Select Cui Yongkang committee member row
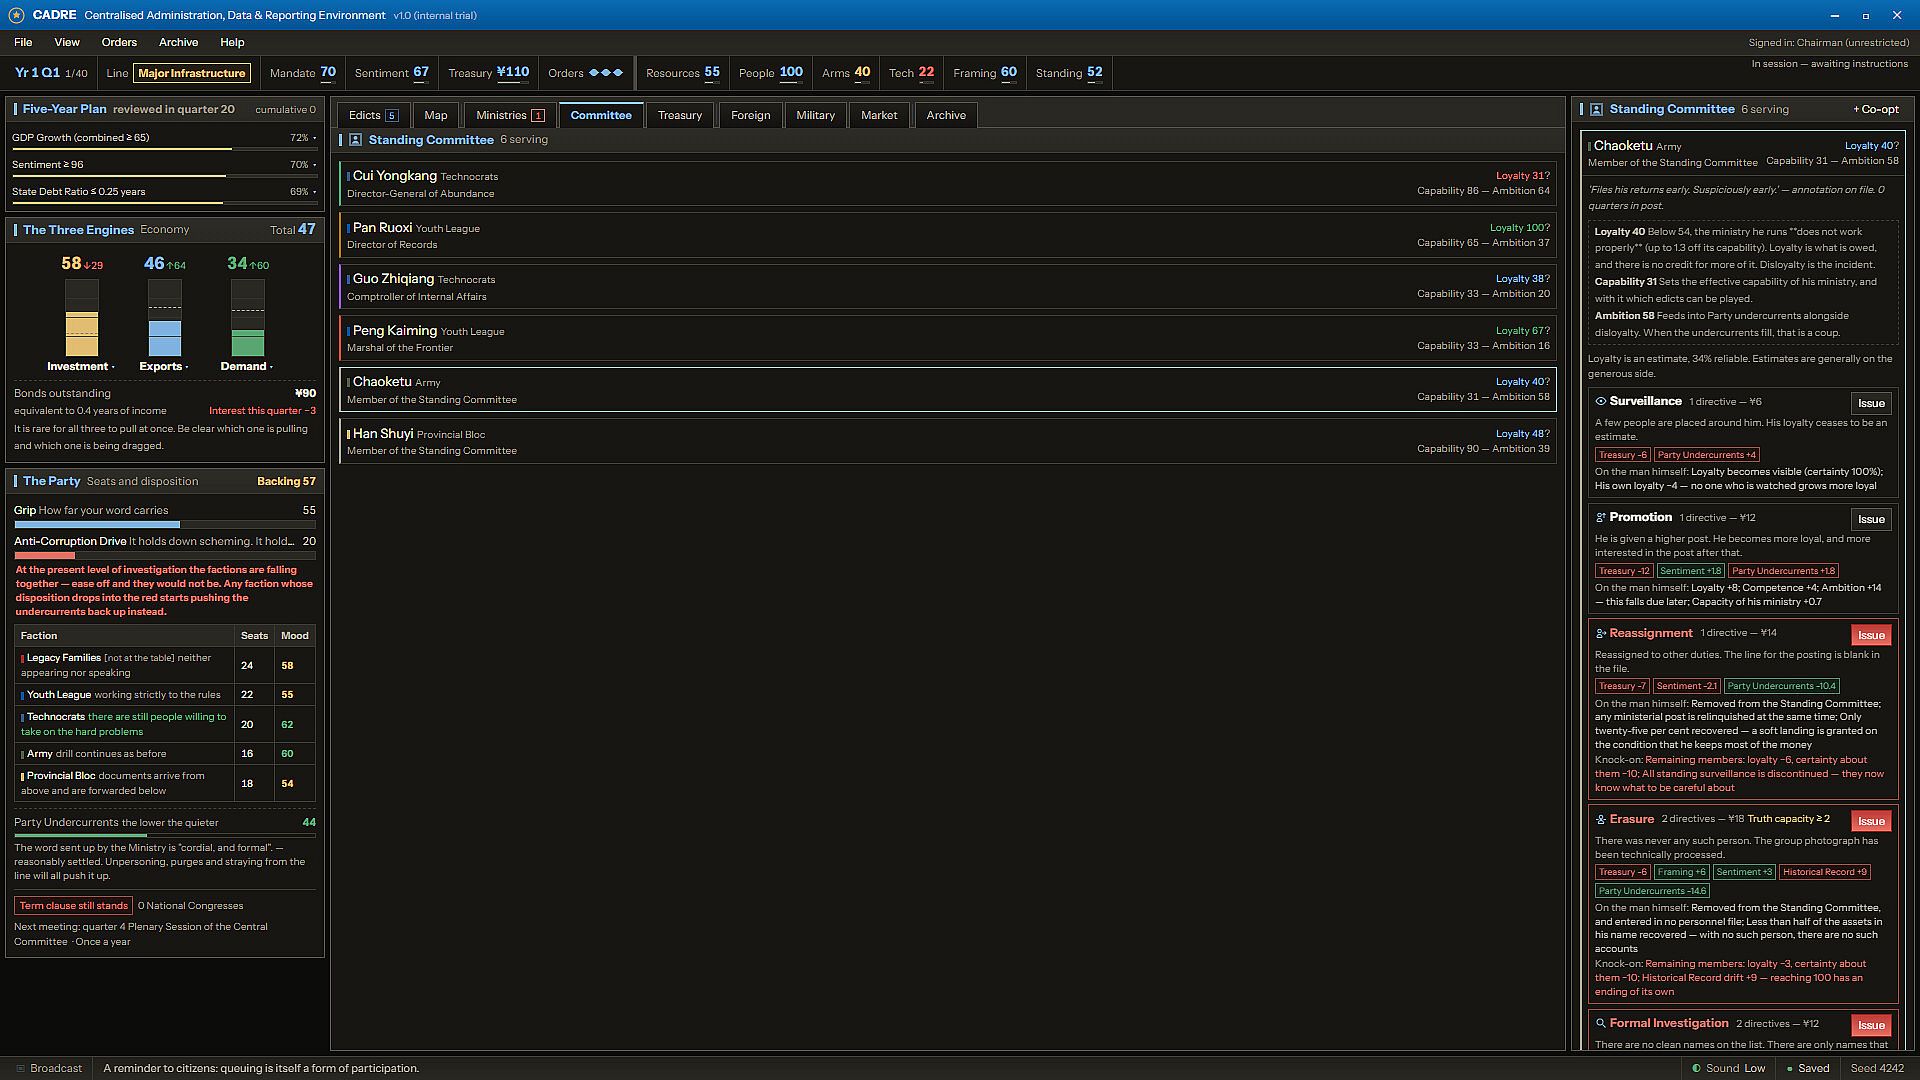The image size is (1920, 1080). (x=948, y=185)
